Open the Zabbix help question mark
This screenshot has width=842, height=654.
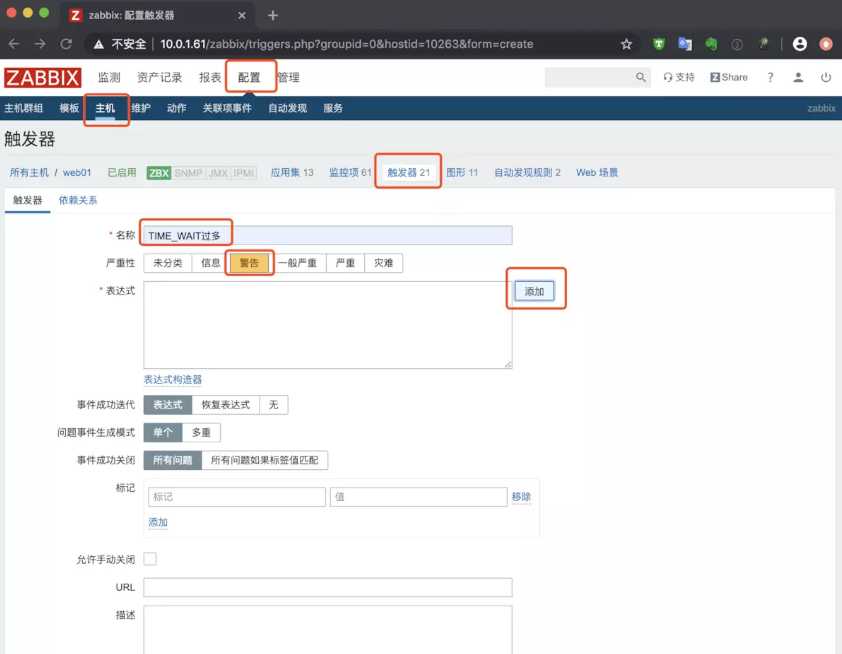pos(770,77)
